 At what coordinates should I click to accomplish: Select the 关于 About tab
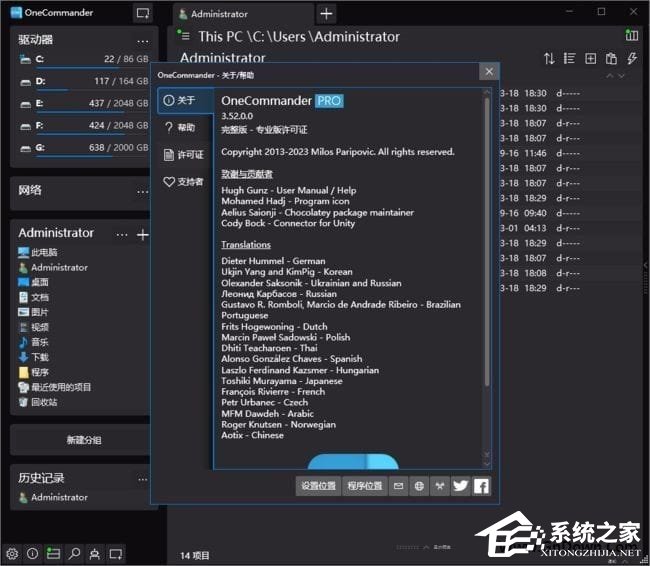click(185, 100)
